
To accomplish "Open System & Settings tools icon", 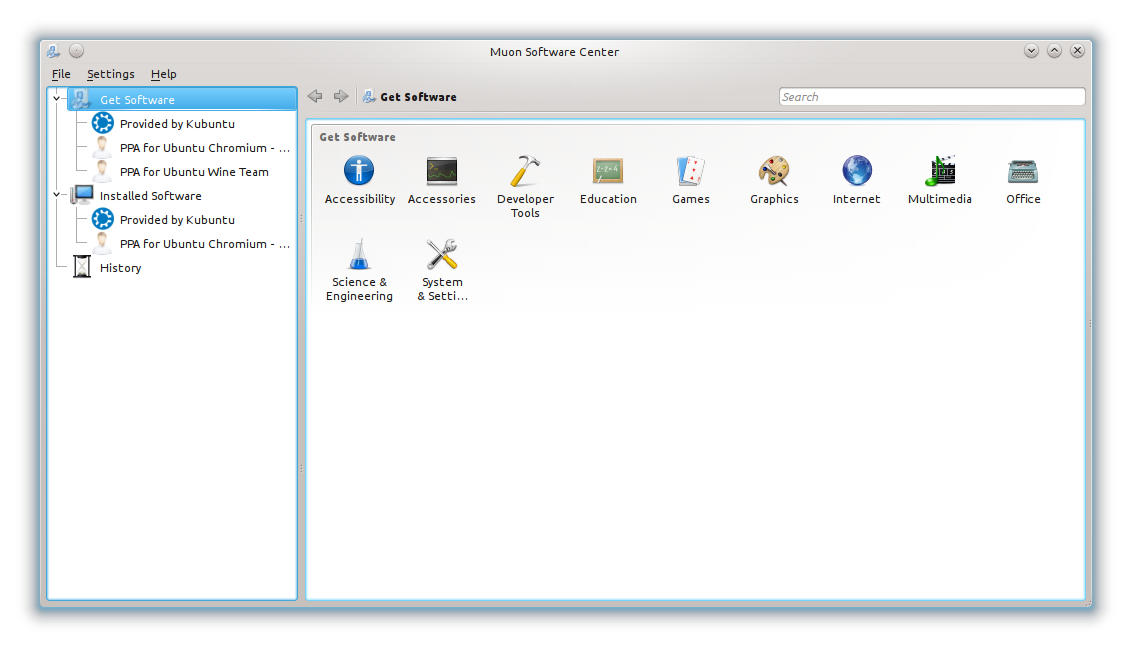I will [442, 254].
